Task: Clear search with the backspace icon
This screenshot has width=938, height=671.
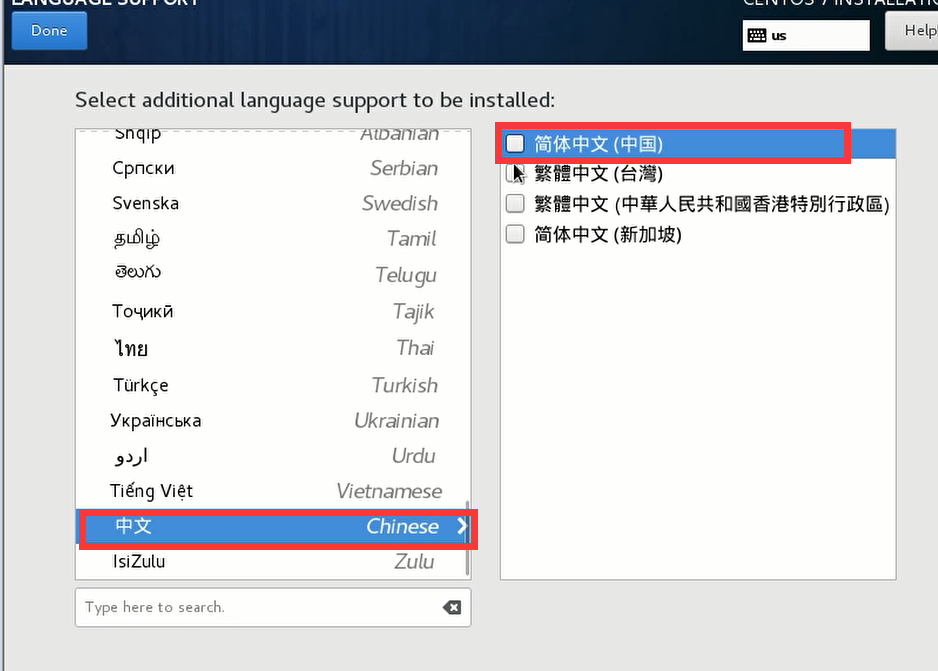Action: (451, 607)
